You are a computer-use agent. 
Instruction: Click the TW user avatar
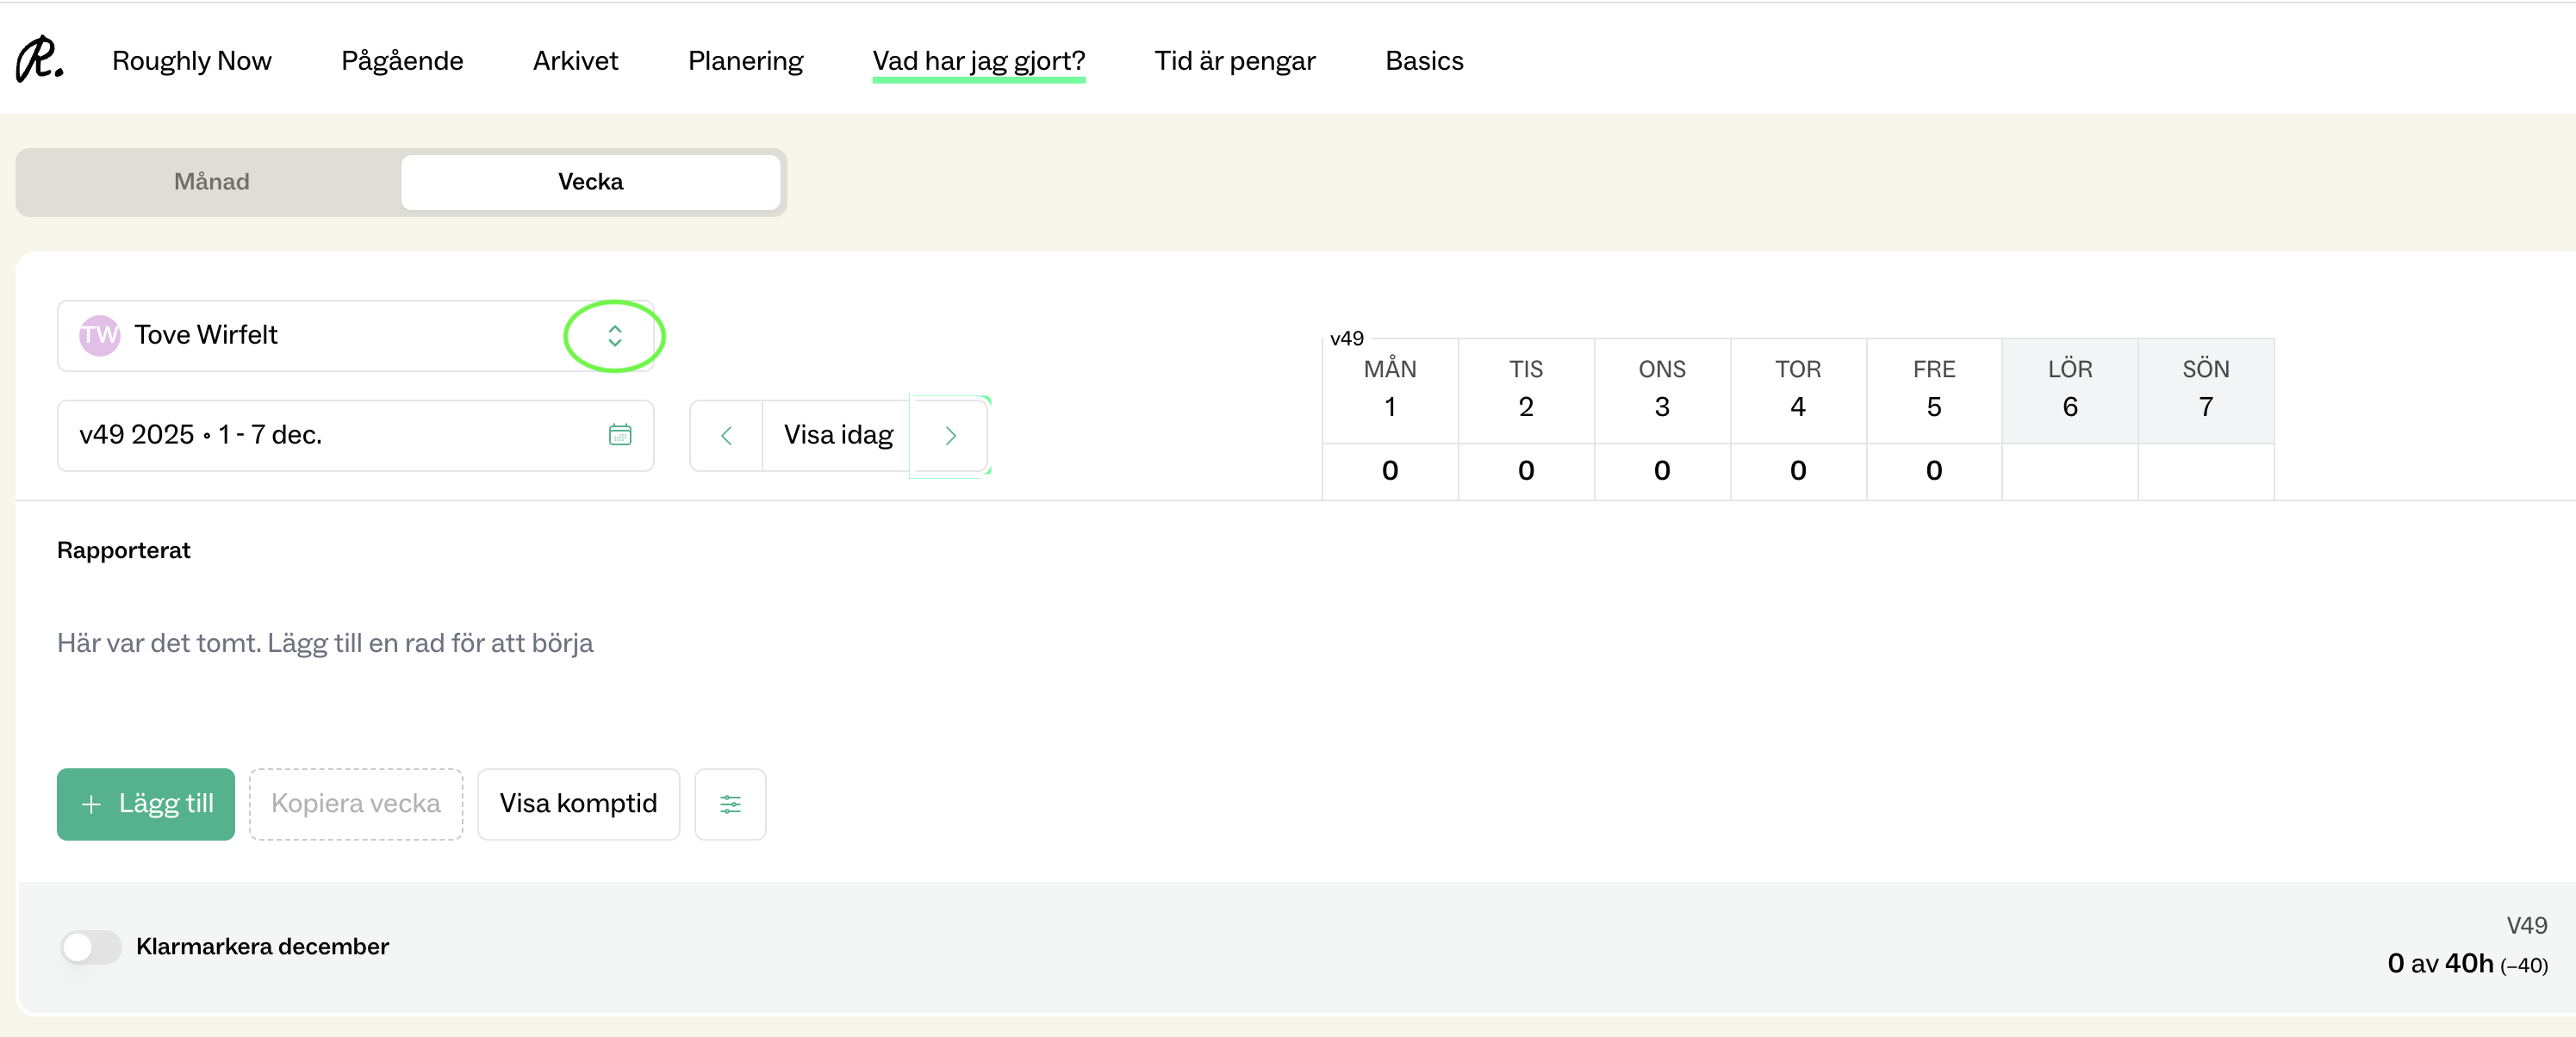click(100, 335)
